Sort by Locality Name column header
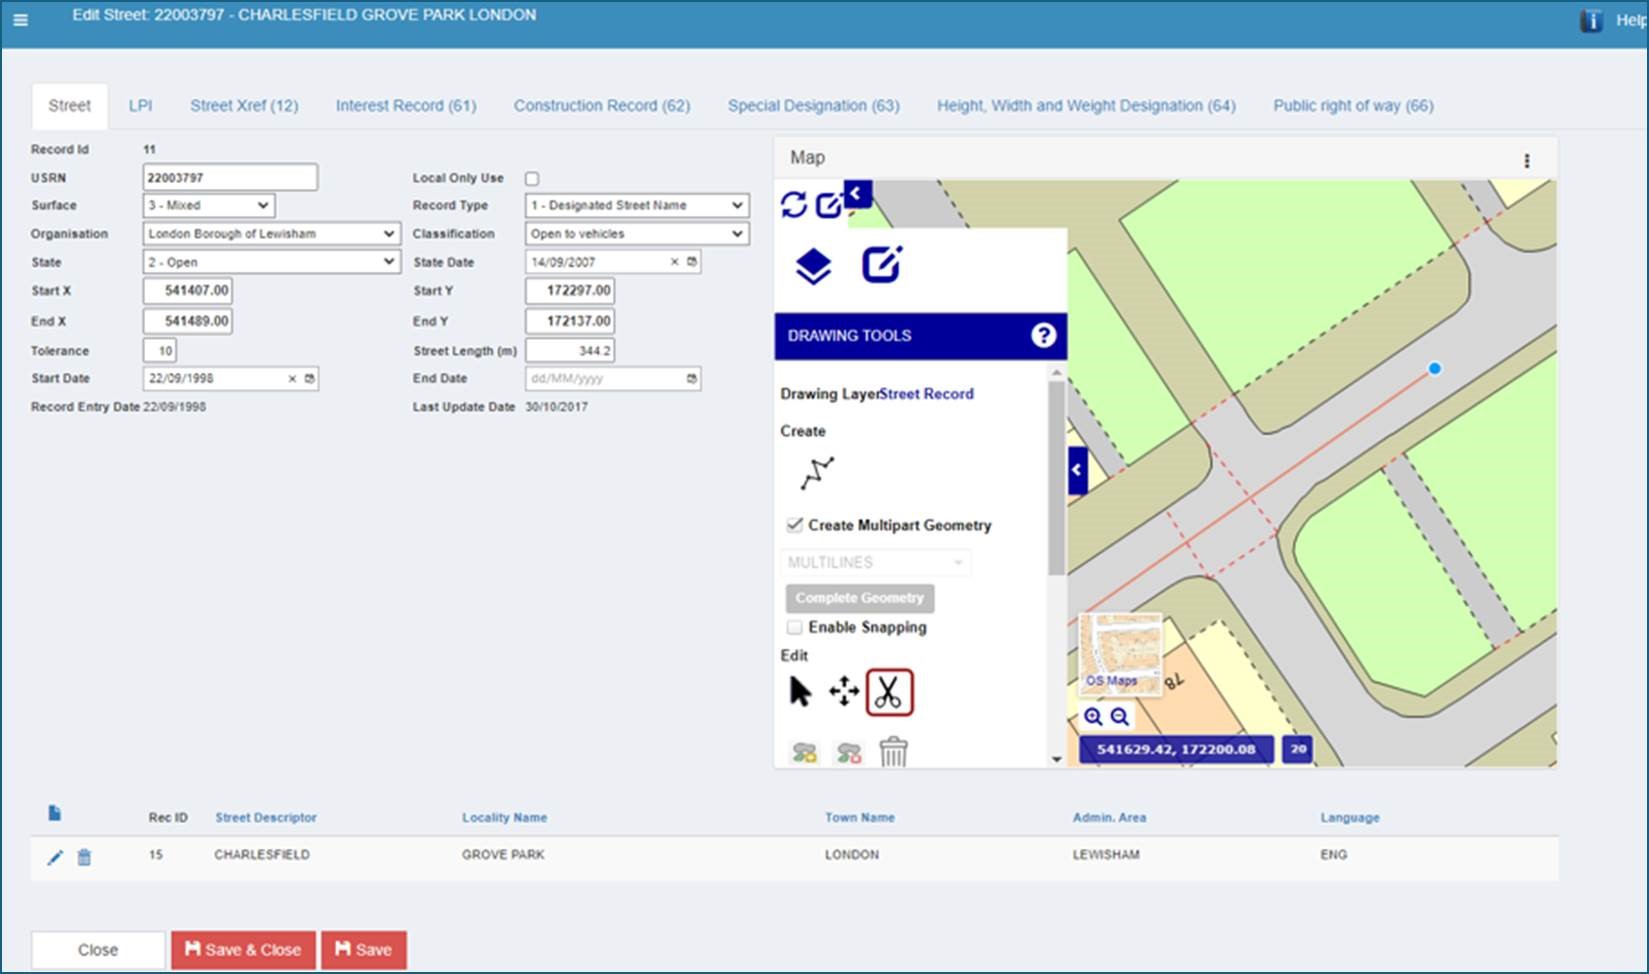This screenshot has width=1649, height=974. (504, 818)
